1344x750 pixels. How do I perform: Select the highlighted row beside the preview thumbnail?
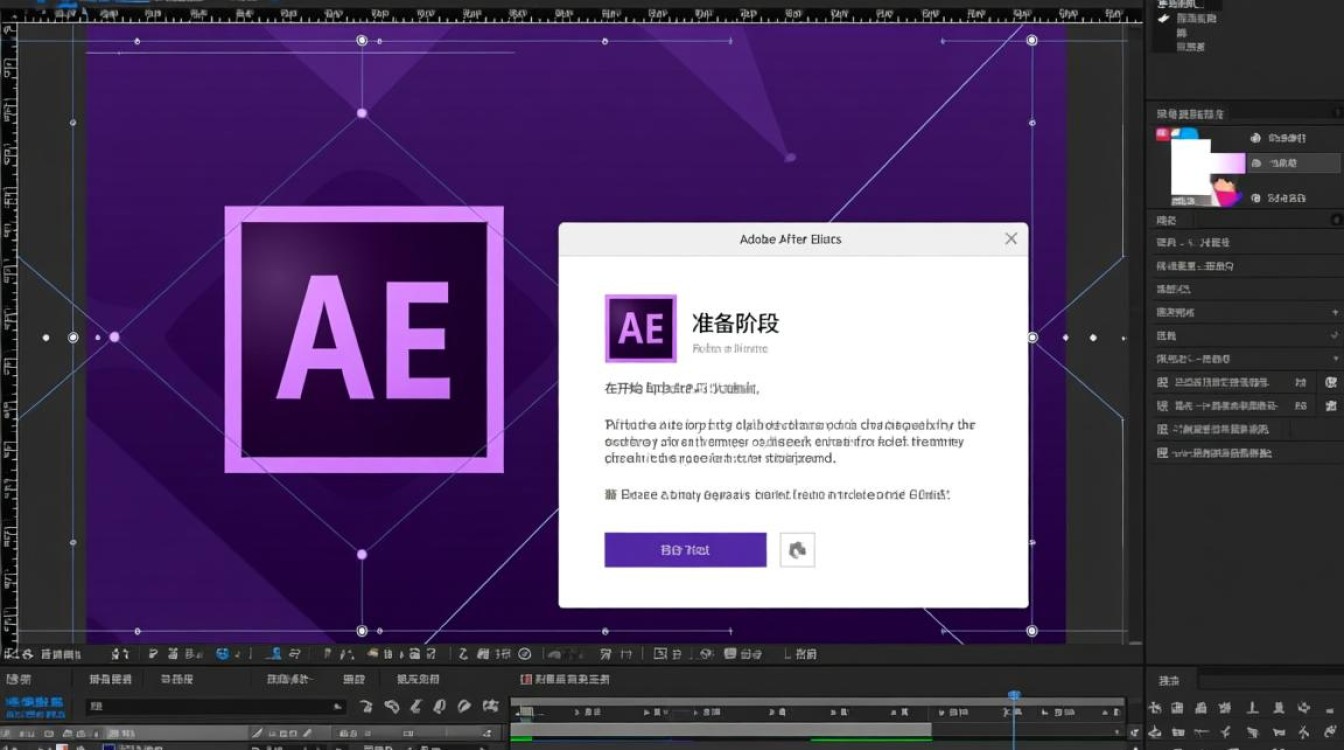1293,163
